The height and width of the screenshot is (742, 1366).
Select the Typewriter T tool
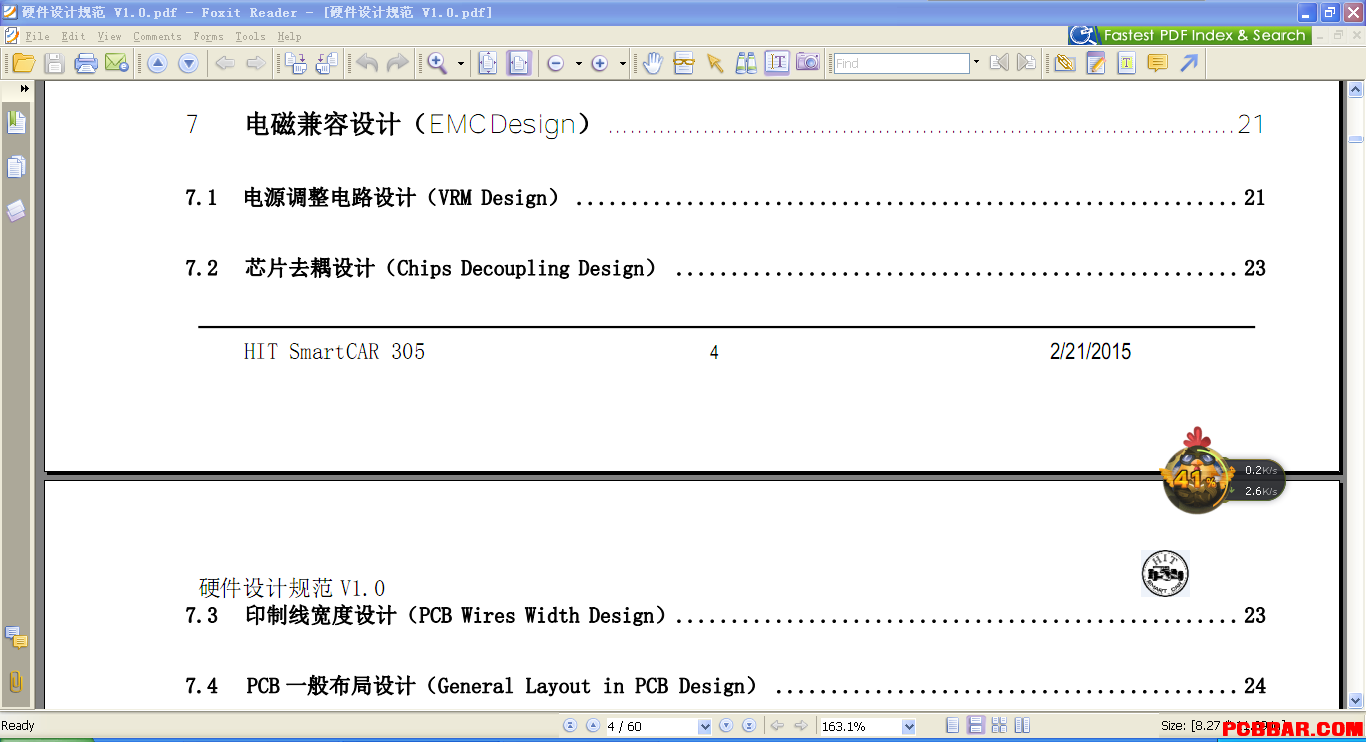tap(1127, 63)
